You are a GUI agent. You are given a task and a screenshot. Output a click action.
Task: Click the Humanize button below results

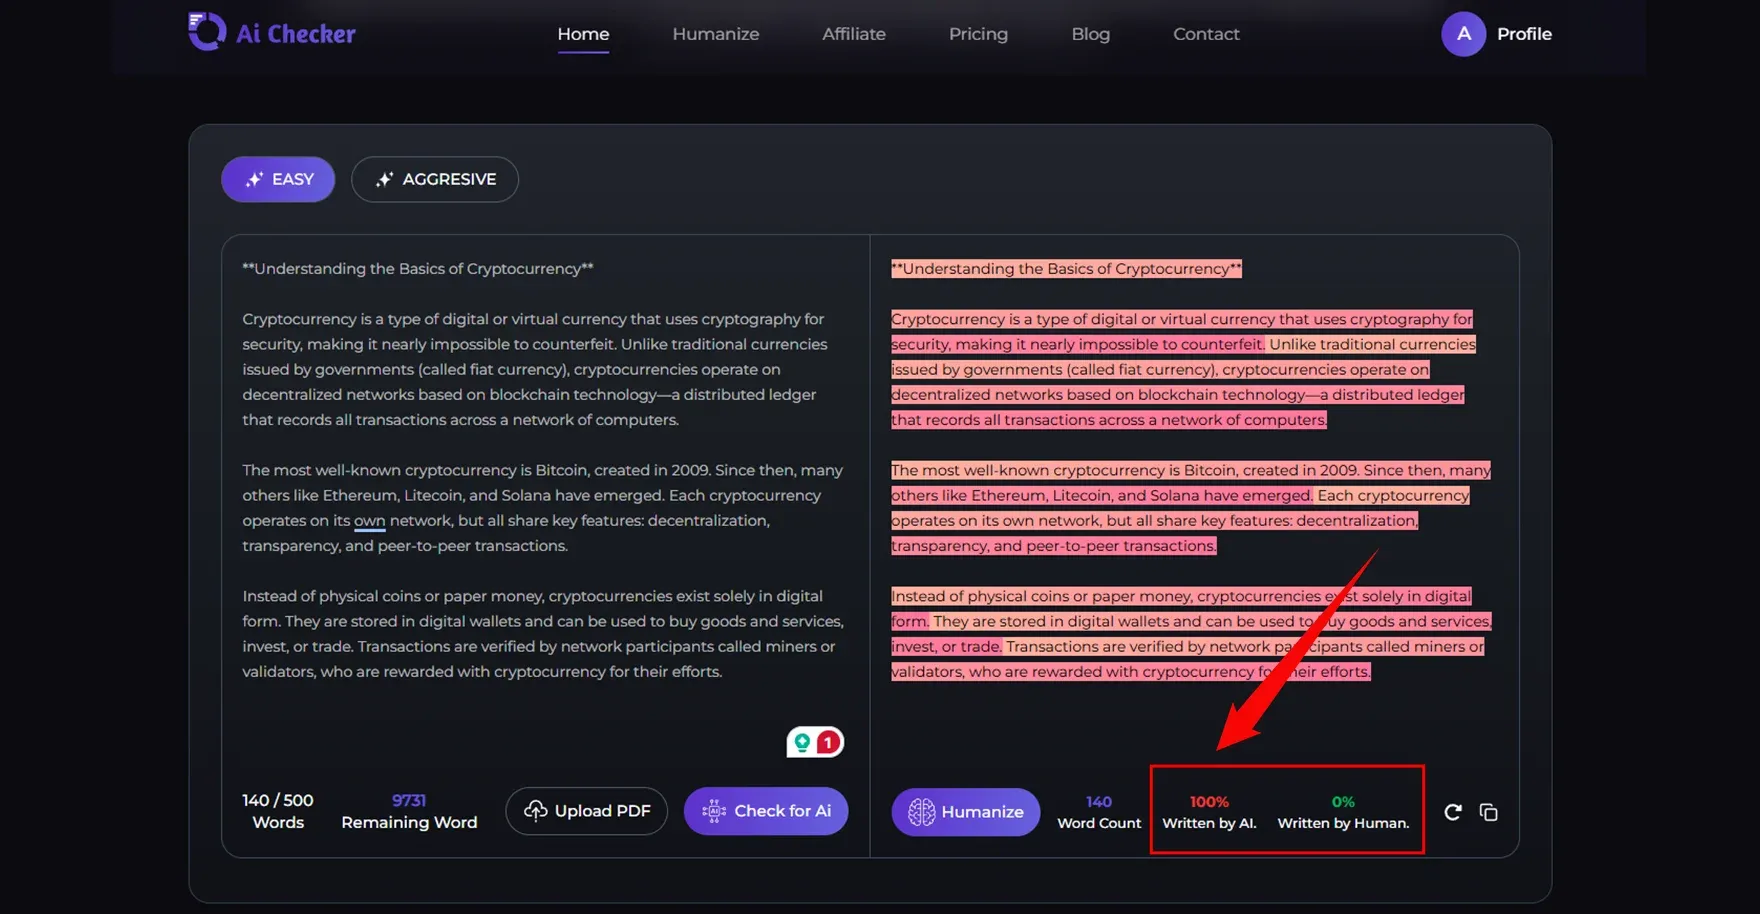coord(965,812)
